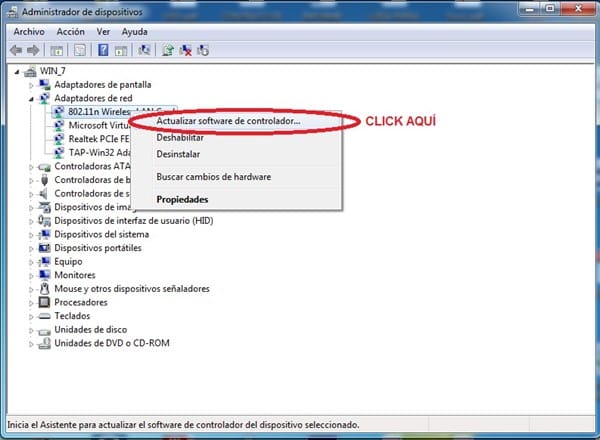This screenshot has height=440, width=600.
Task: Click the Monitores icon
Action: (x=44, y=275)
